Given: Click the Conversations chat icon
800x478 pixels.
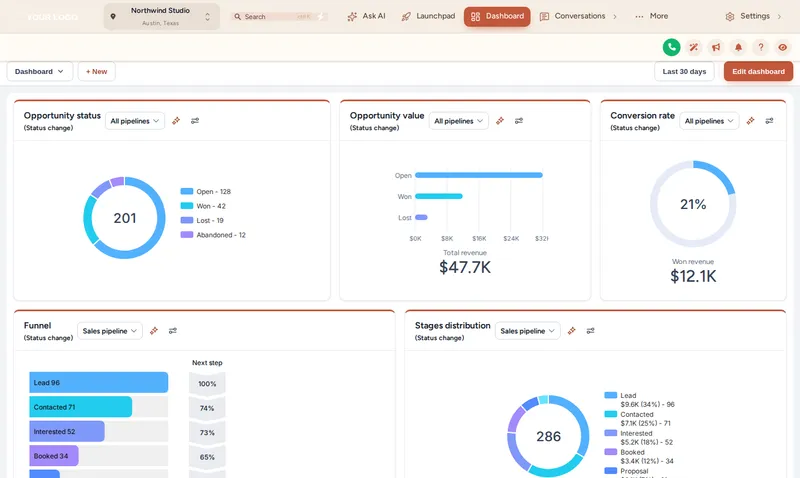Looking at the screenshot, I should click(544, 17).
